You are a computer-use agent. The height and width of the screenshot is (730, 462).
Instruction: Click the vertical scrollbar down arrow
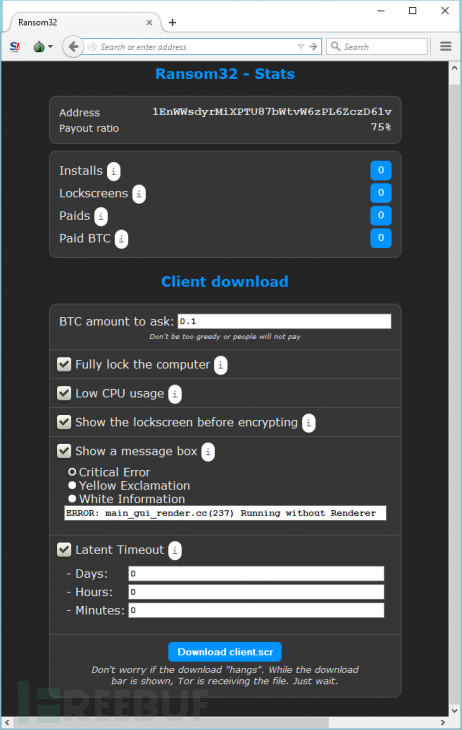click(x=455, y=711)
